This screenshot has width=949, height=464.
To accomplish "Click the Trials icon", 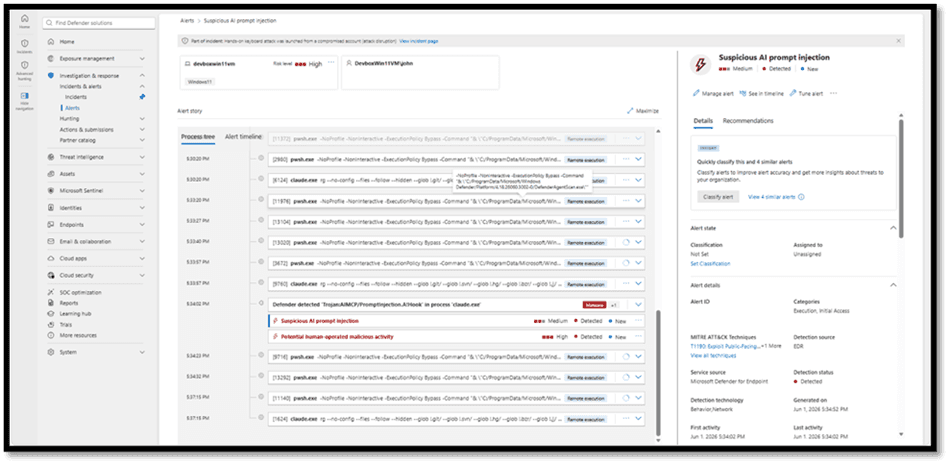I will pos(51,325).
